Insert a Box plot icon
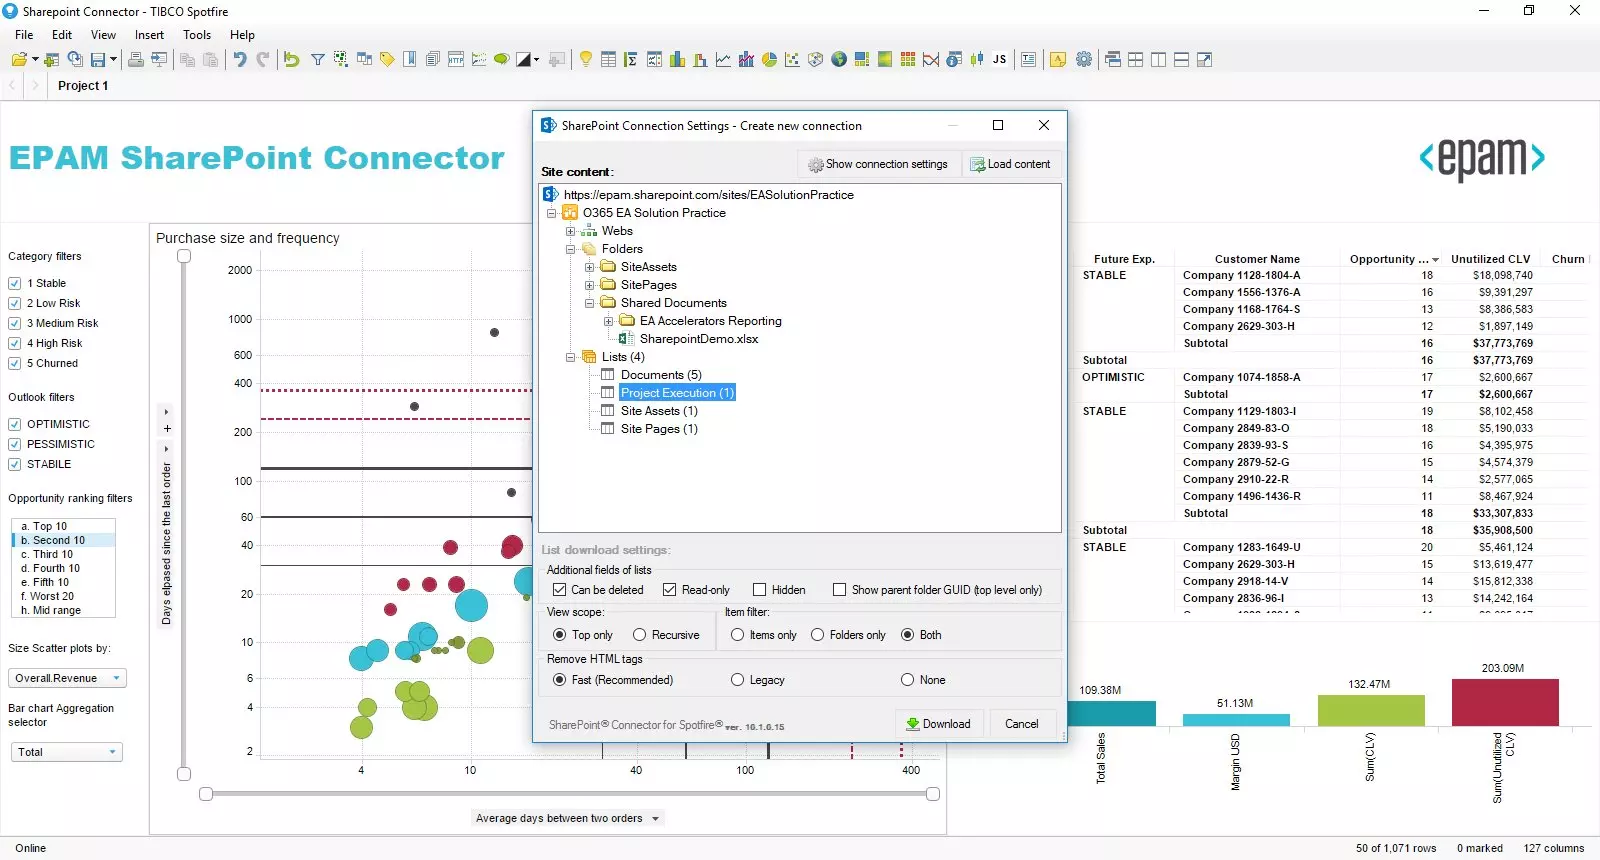Image resolution: width=1600 pixels, height=860 pixels. tap(977, 59)
